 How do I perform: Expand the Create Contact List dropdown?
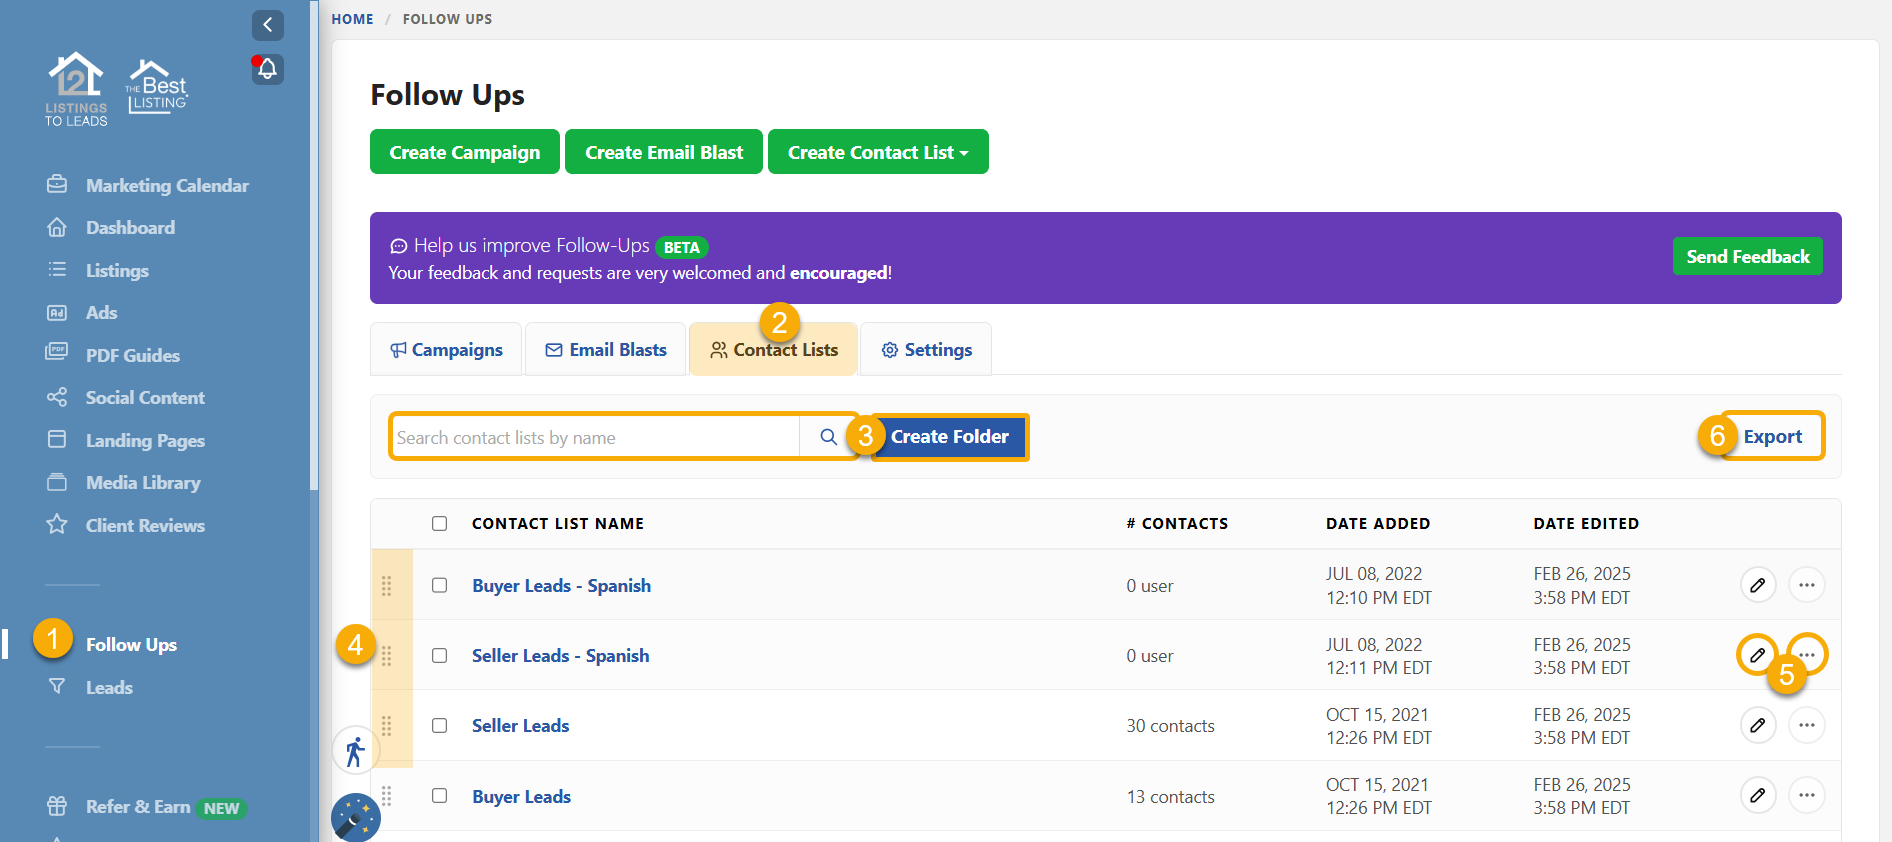(x=877, y=152)
